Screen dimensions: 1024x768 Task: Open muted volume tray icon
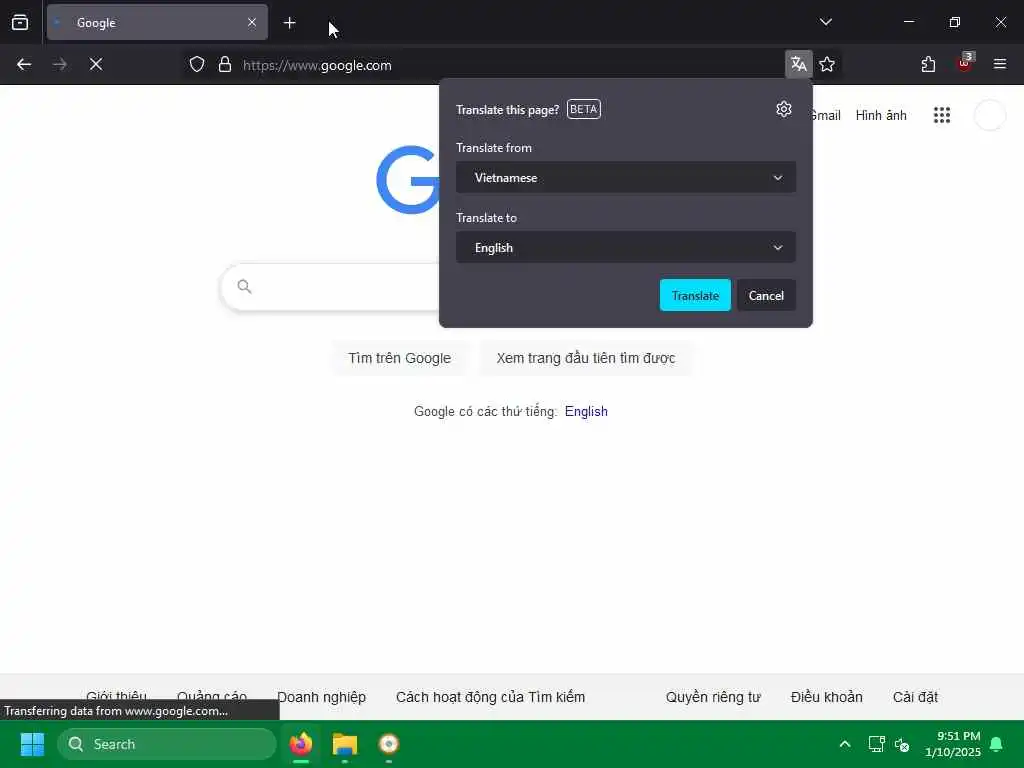[902, 744]
